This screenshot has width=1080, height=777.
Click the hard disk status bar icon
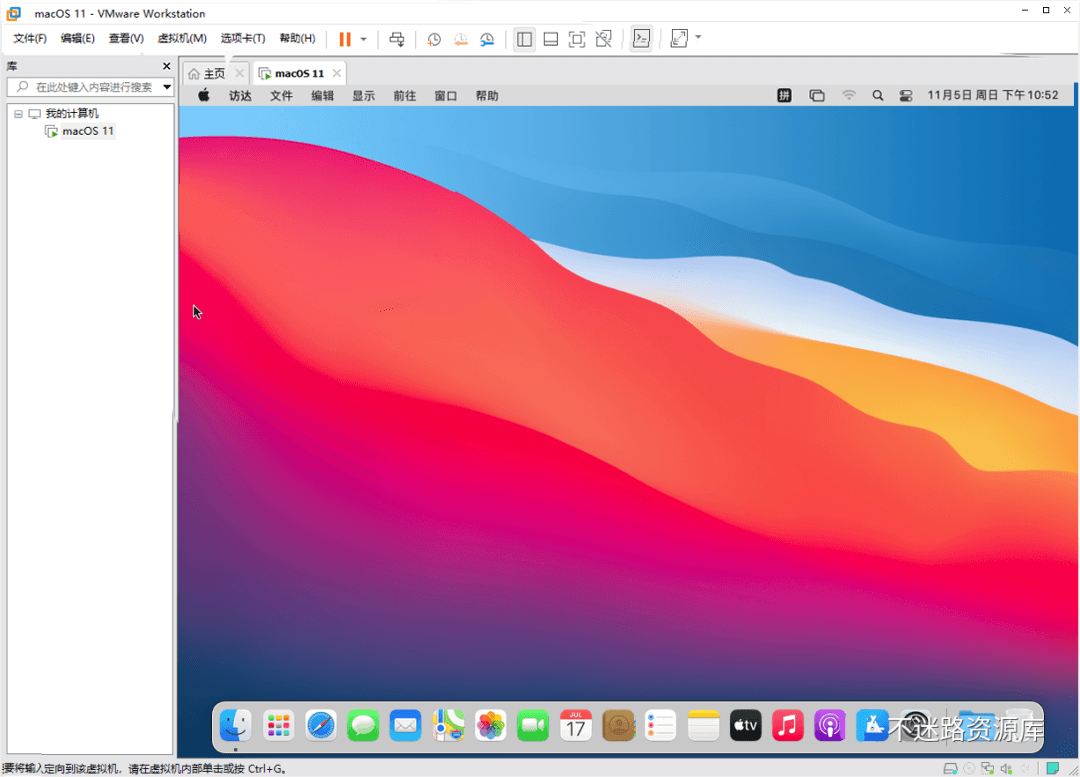coord(951,769)
